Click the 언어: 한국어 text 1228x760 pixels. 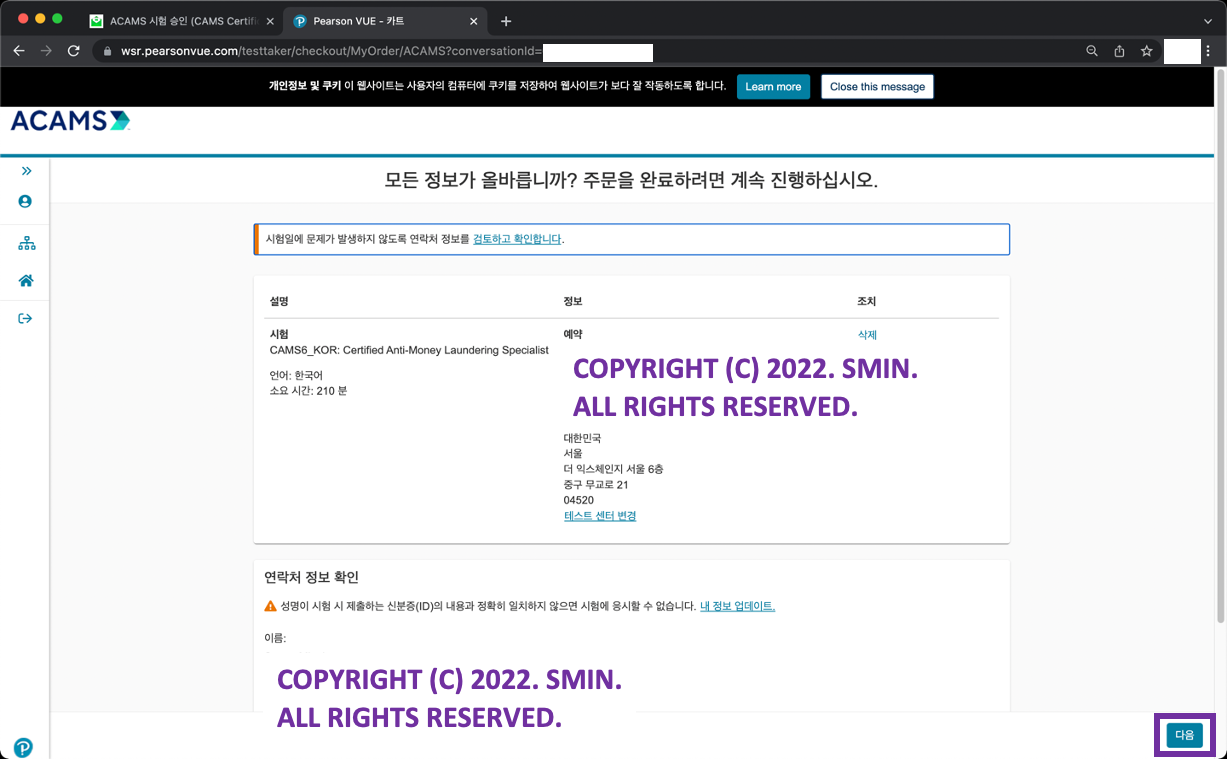point(296,375)
